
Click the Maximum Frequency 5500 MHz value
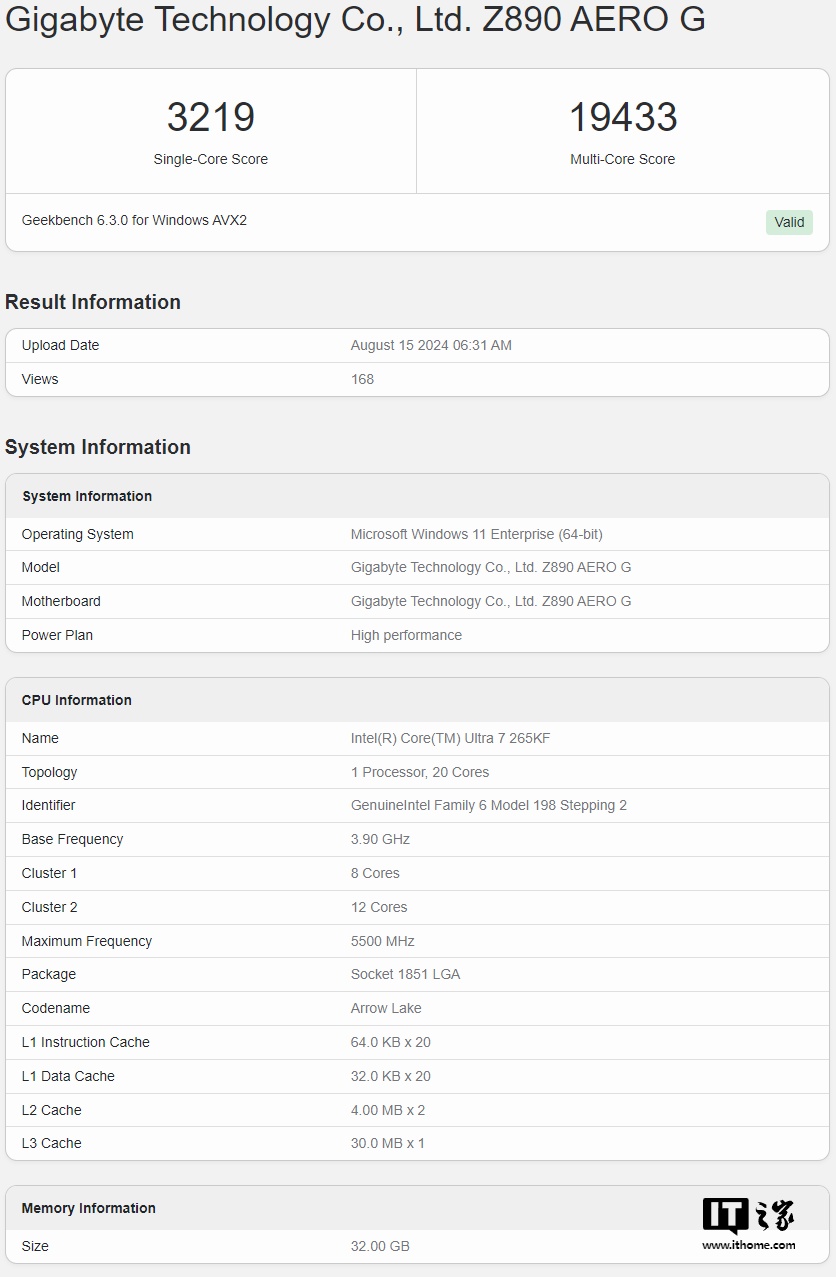click(381, 941)
